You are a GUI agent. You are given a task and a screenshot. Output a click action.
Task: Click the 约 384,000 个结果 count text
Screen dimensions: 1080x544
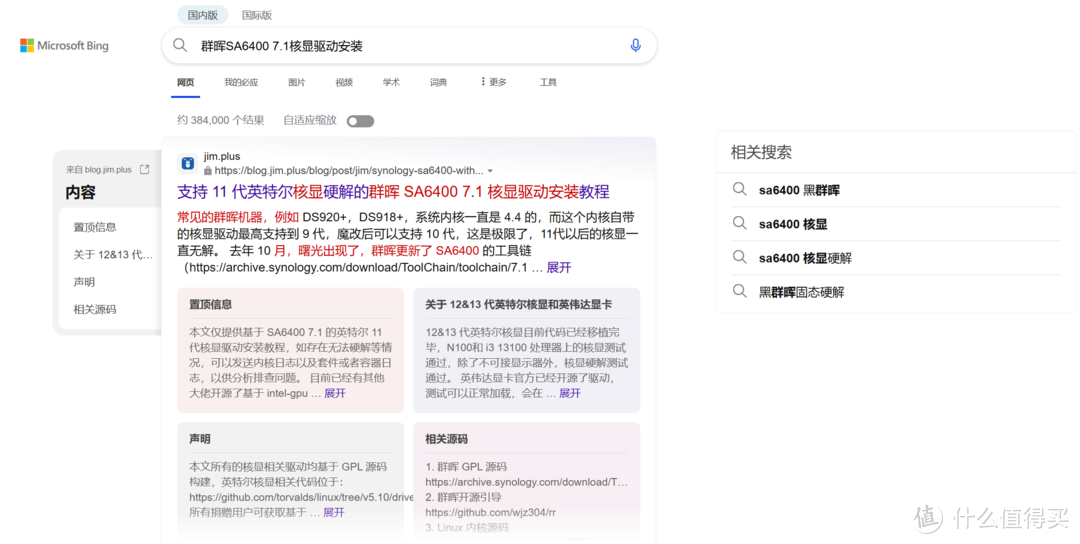point(220,120)
